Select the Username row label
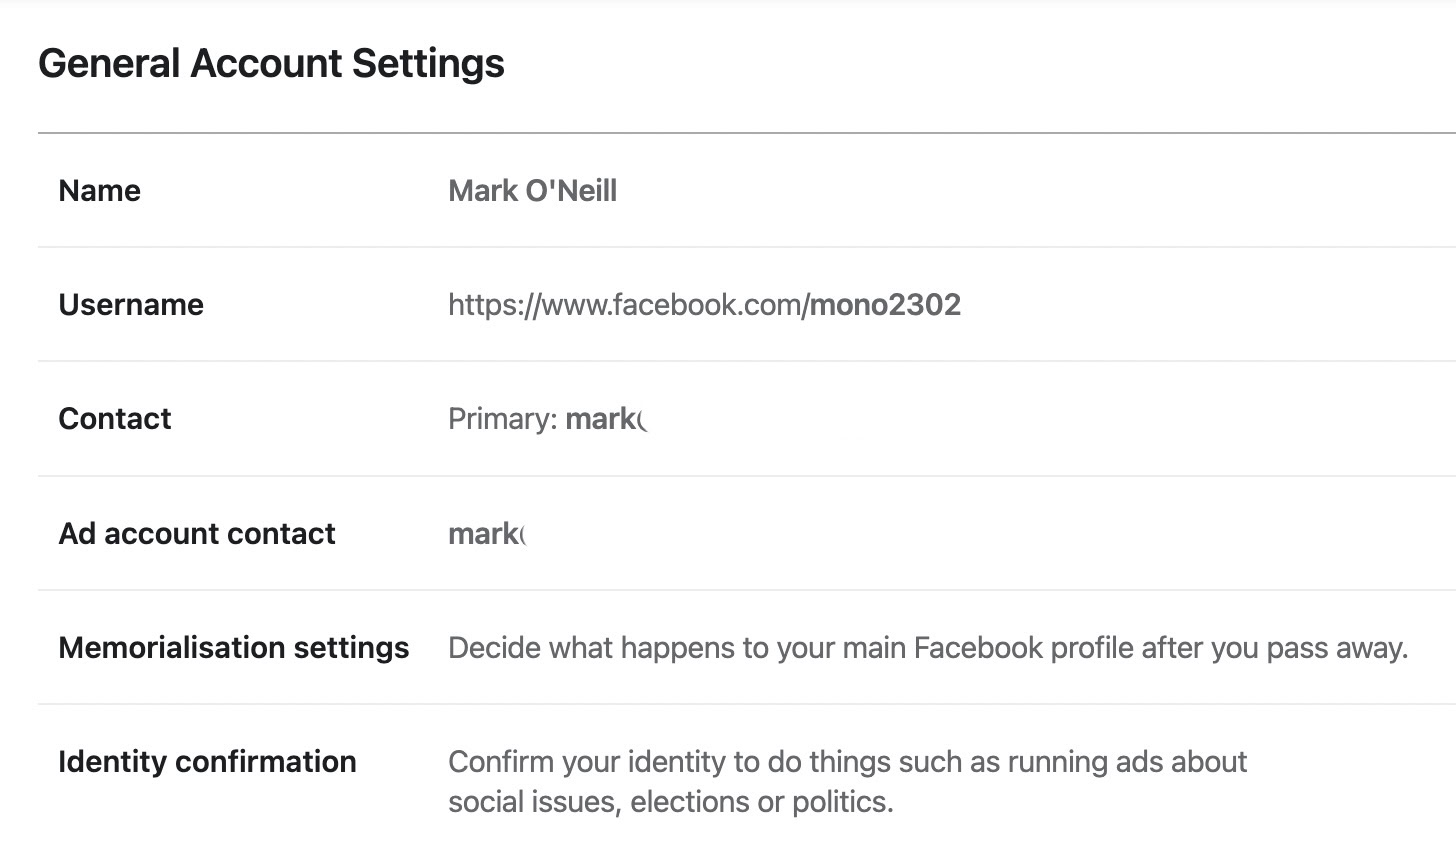 pyautogui.click(x=131, y=304)
